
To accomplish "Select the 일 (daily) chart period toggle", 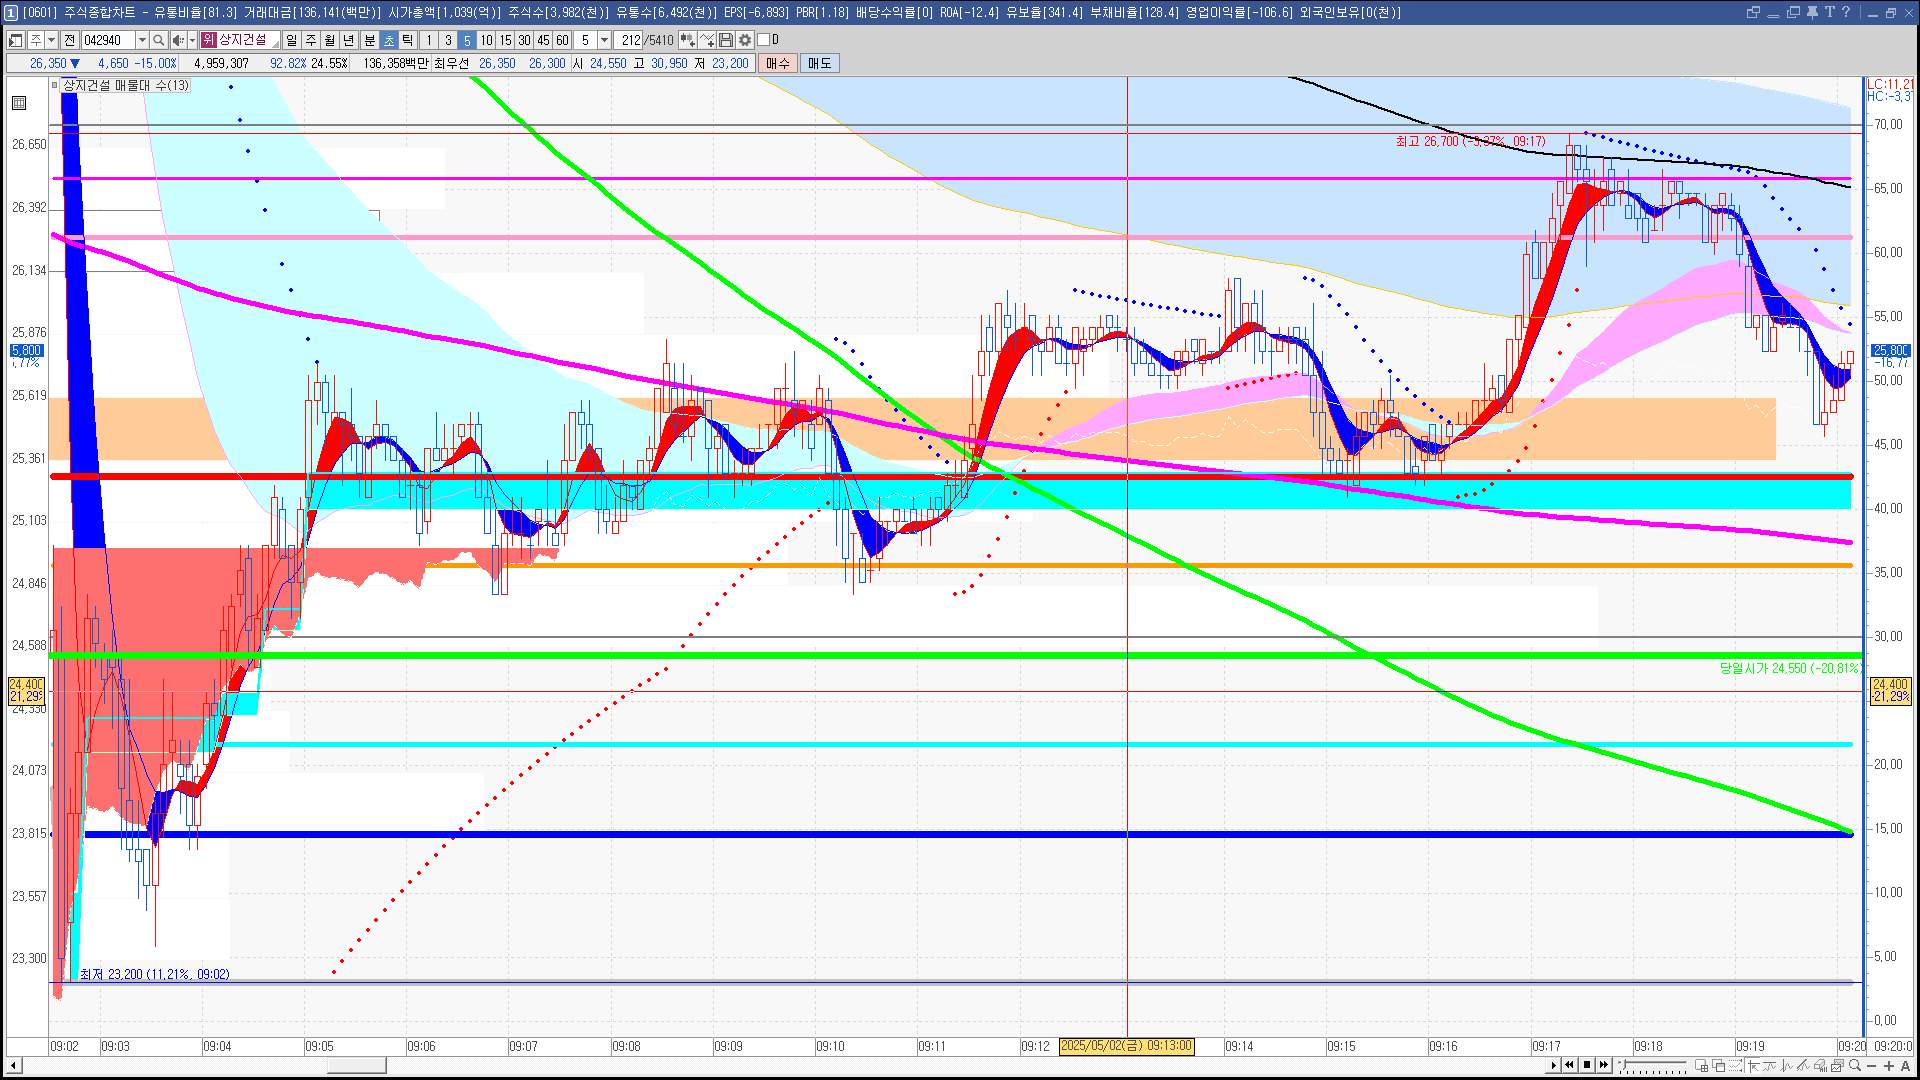I will (291, 40).
